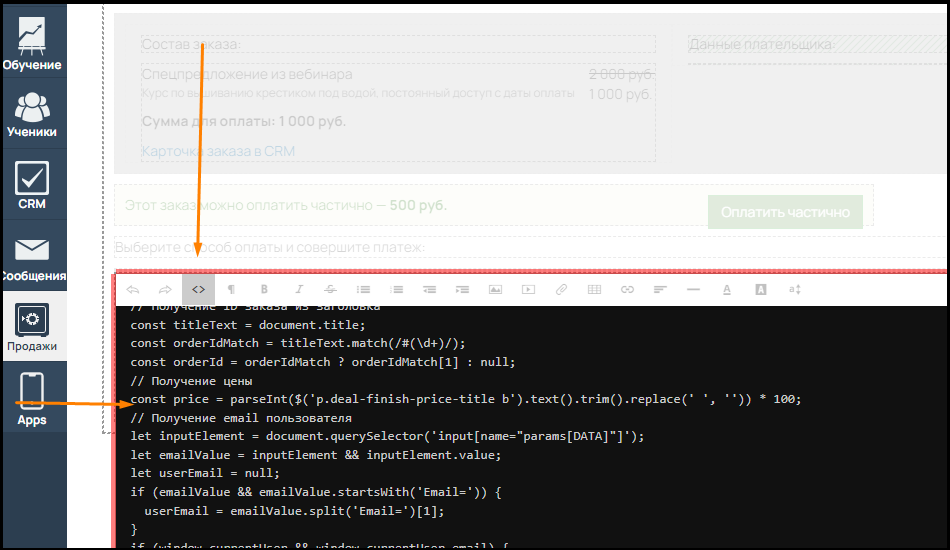
Task: Toggle HTML code view in editor toolbar
Action: click(198, 290)
